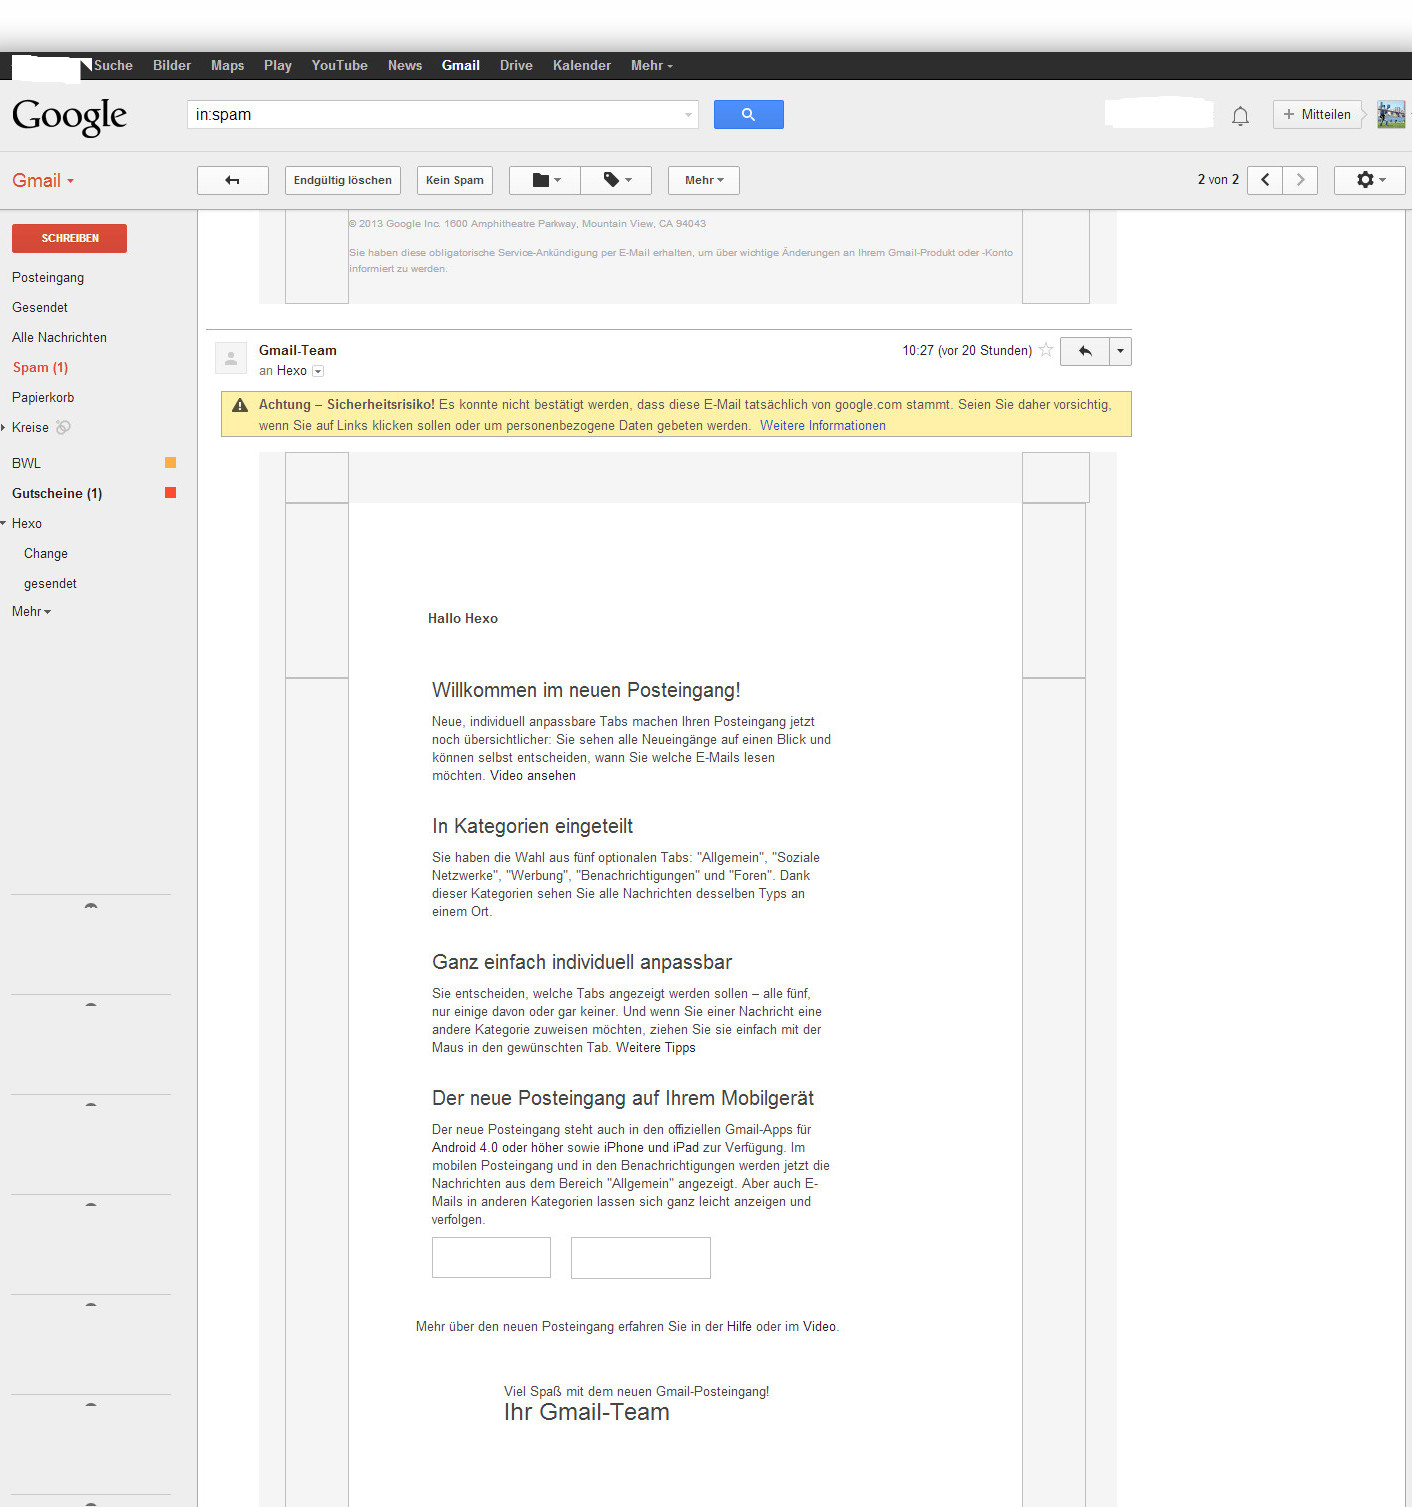The image size is (1412, 1507).
Task: Go to News in the top bar
Action: click(405, 66)
